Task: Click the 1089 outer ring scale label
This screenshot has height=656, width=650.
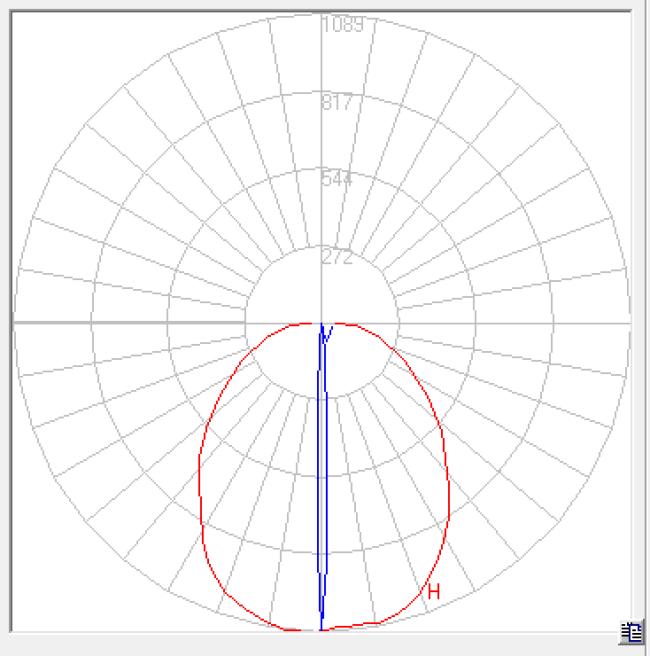Action: coord(342,24)
